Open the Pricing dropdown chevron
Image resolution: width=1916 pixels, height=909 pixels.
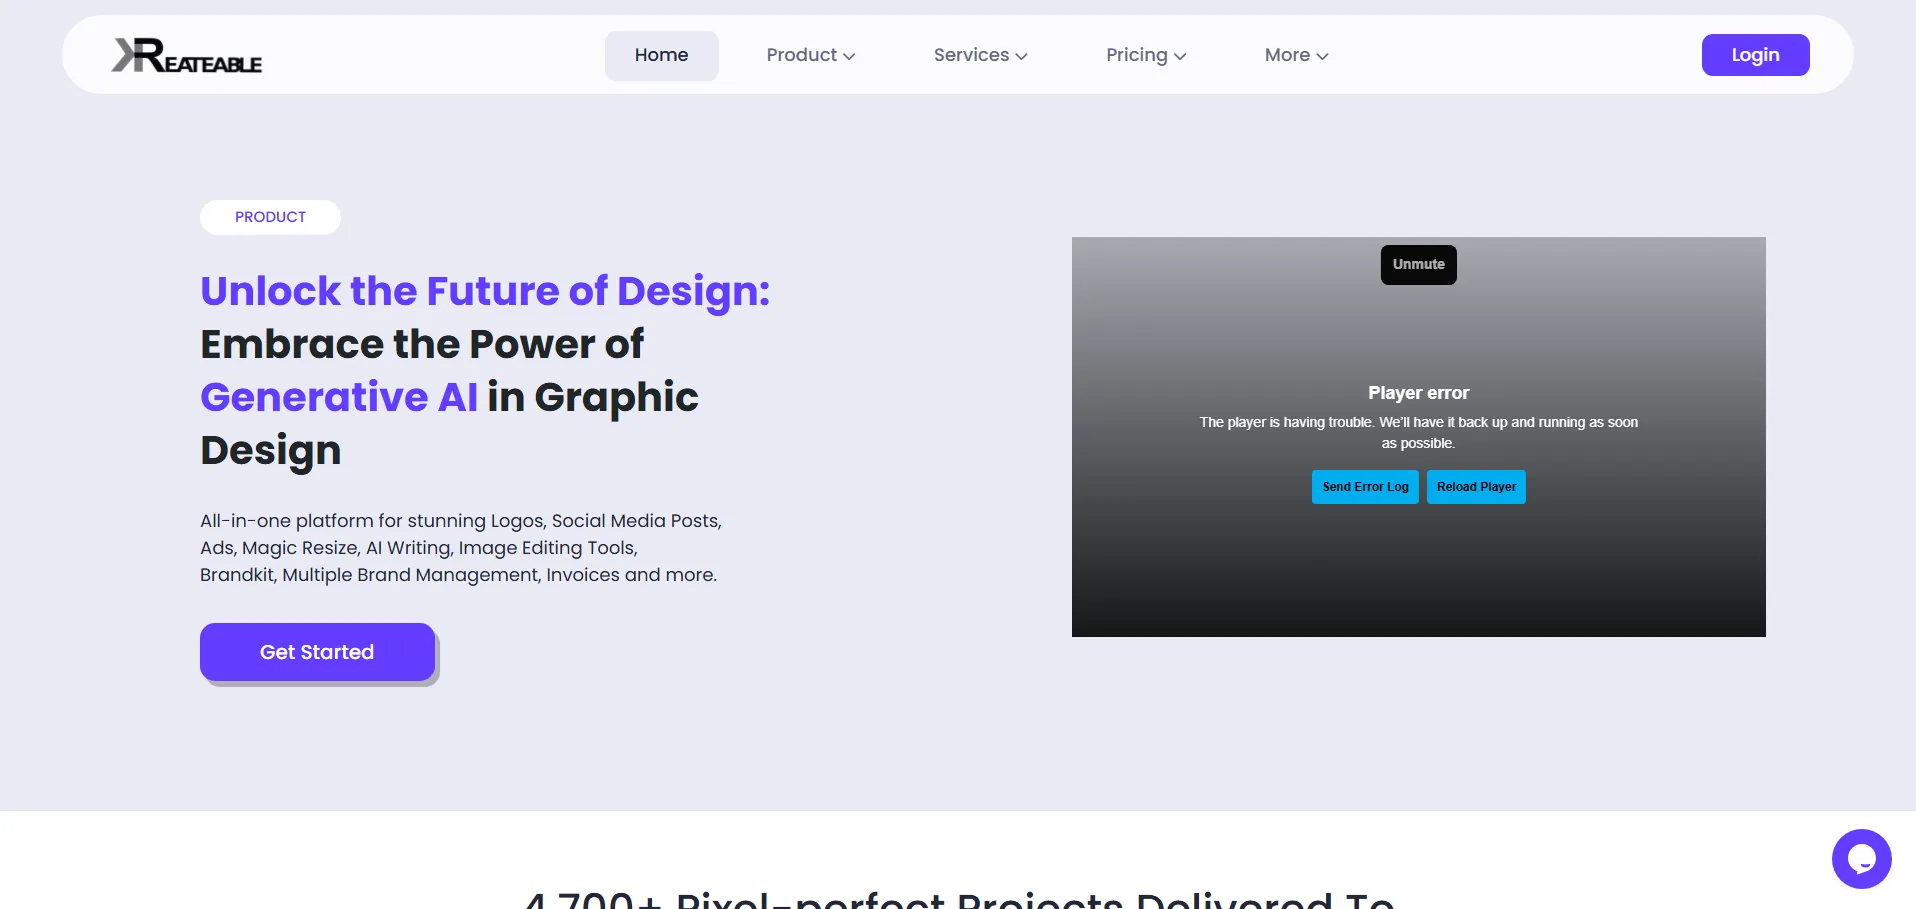1180,56
